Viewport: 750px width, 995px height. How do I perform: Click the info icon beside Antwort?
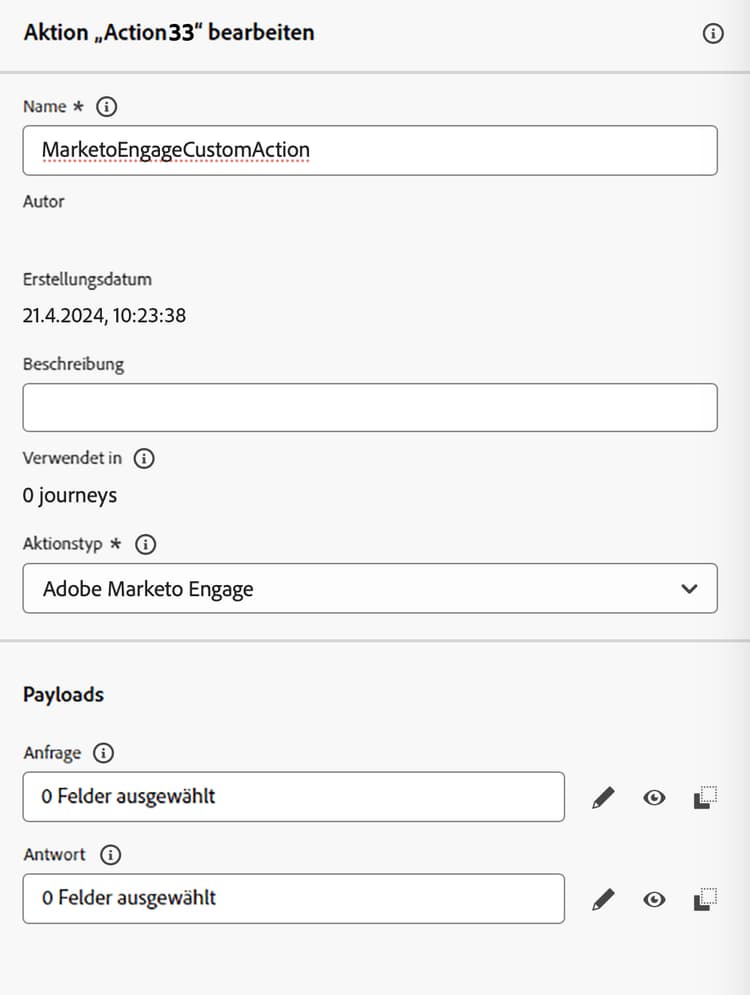click(110, 855)
